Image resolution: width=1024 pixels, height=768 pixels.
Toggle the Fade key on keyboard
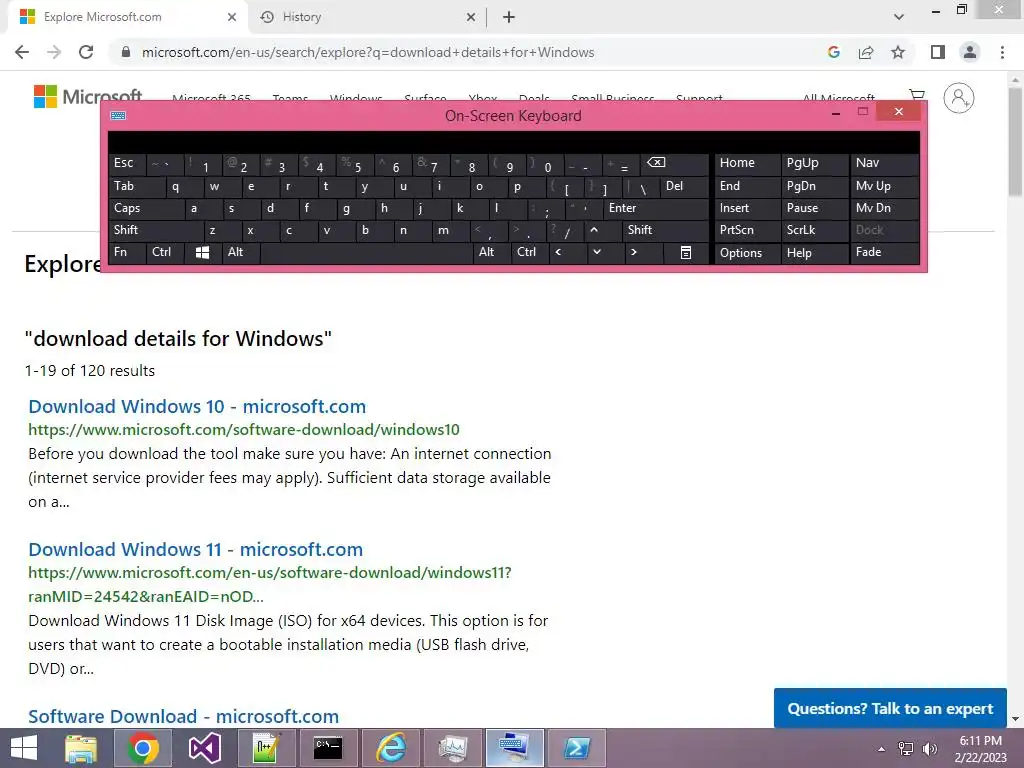884,252
